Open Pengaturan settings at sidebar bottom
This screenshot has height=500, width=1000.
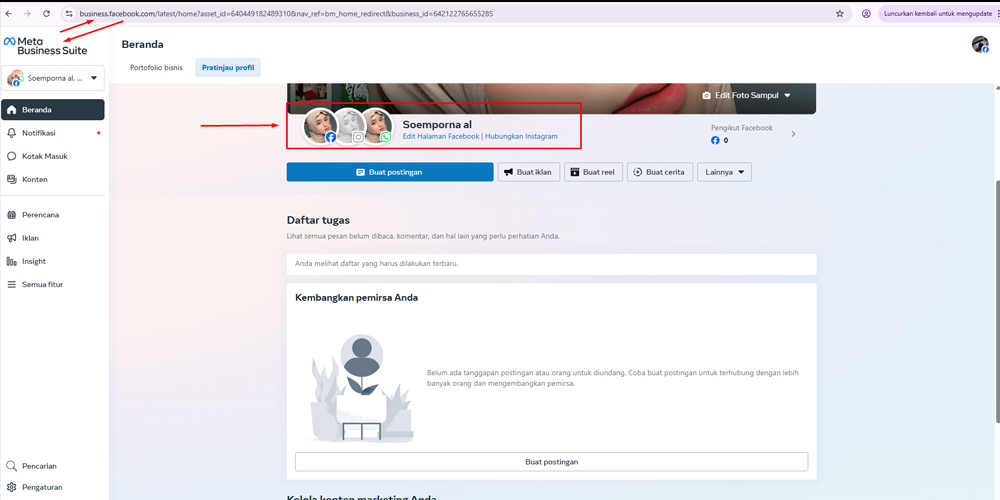coord(42,487)
